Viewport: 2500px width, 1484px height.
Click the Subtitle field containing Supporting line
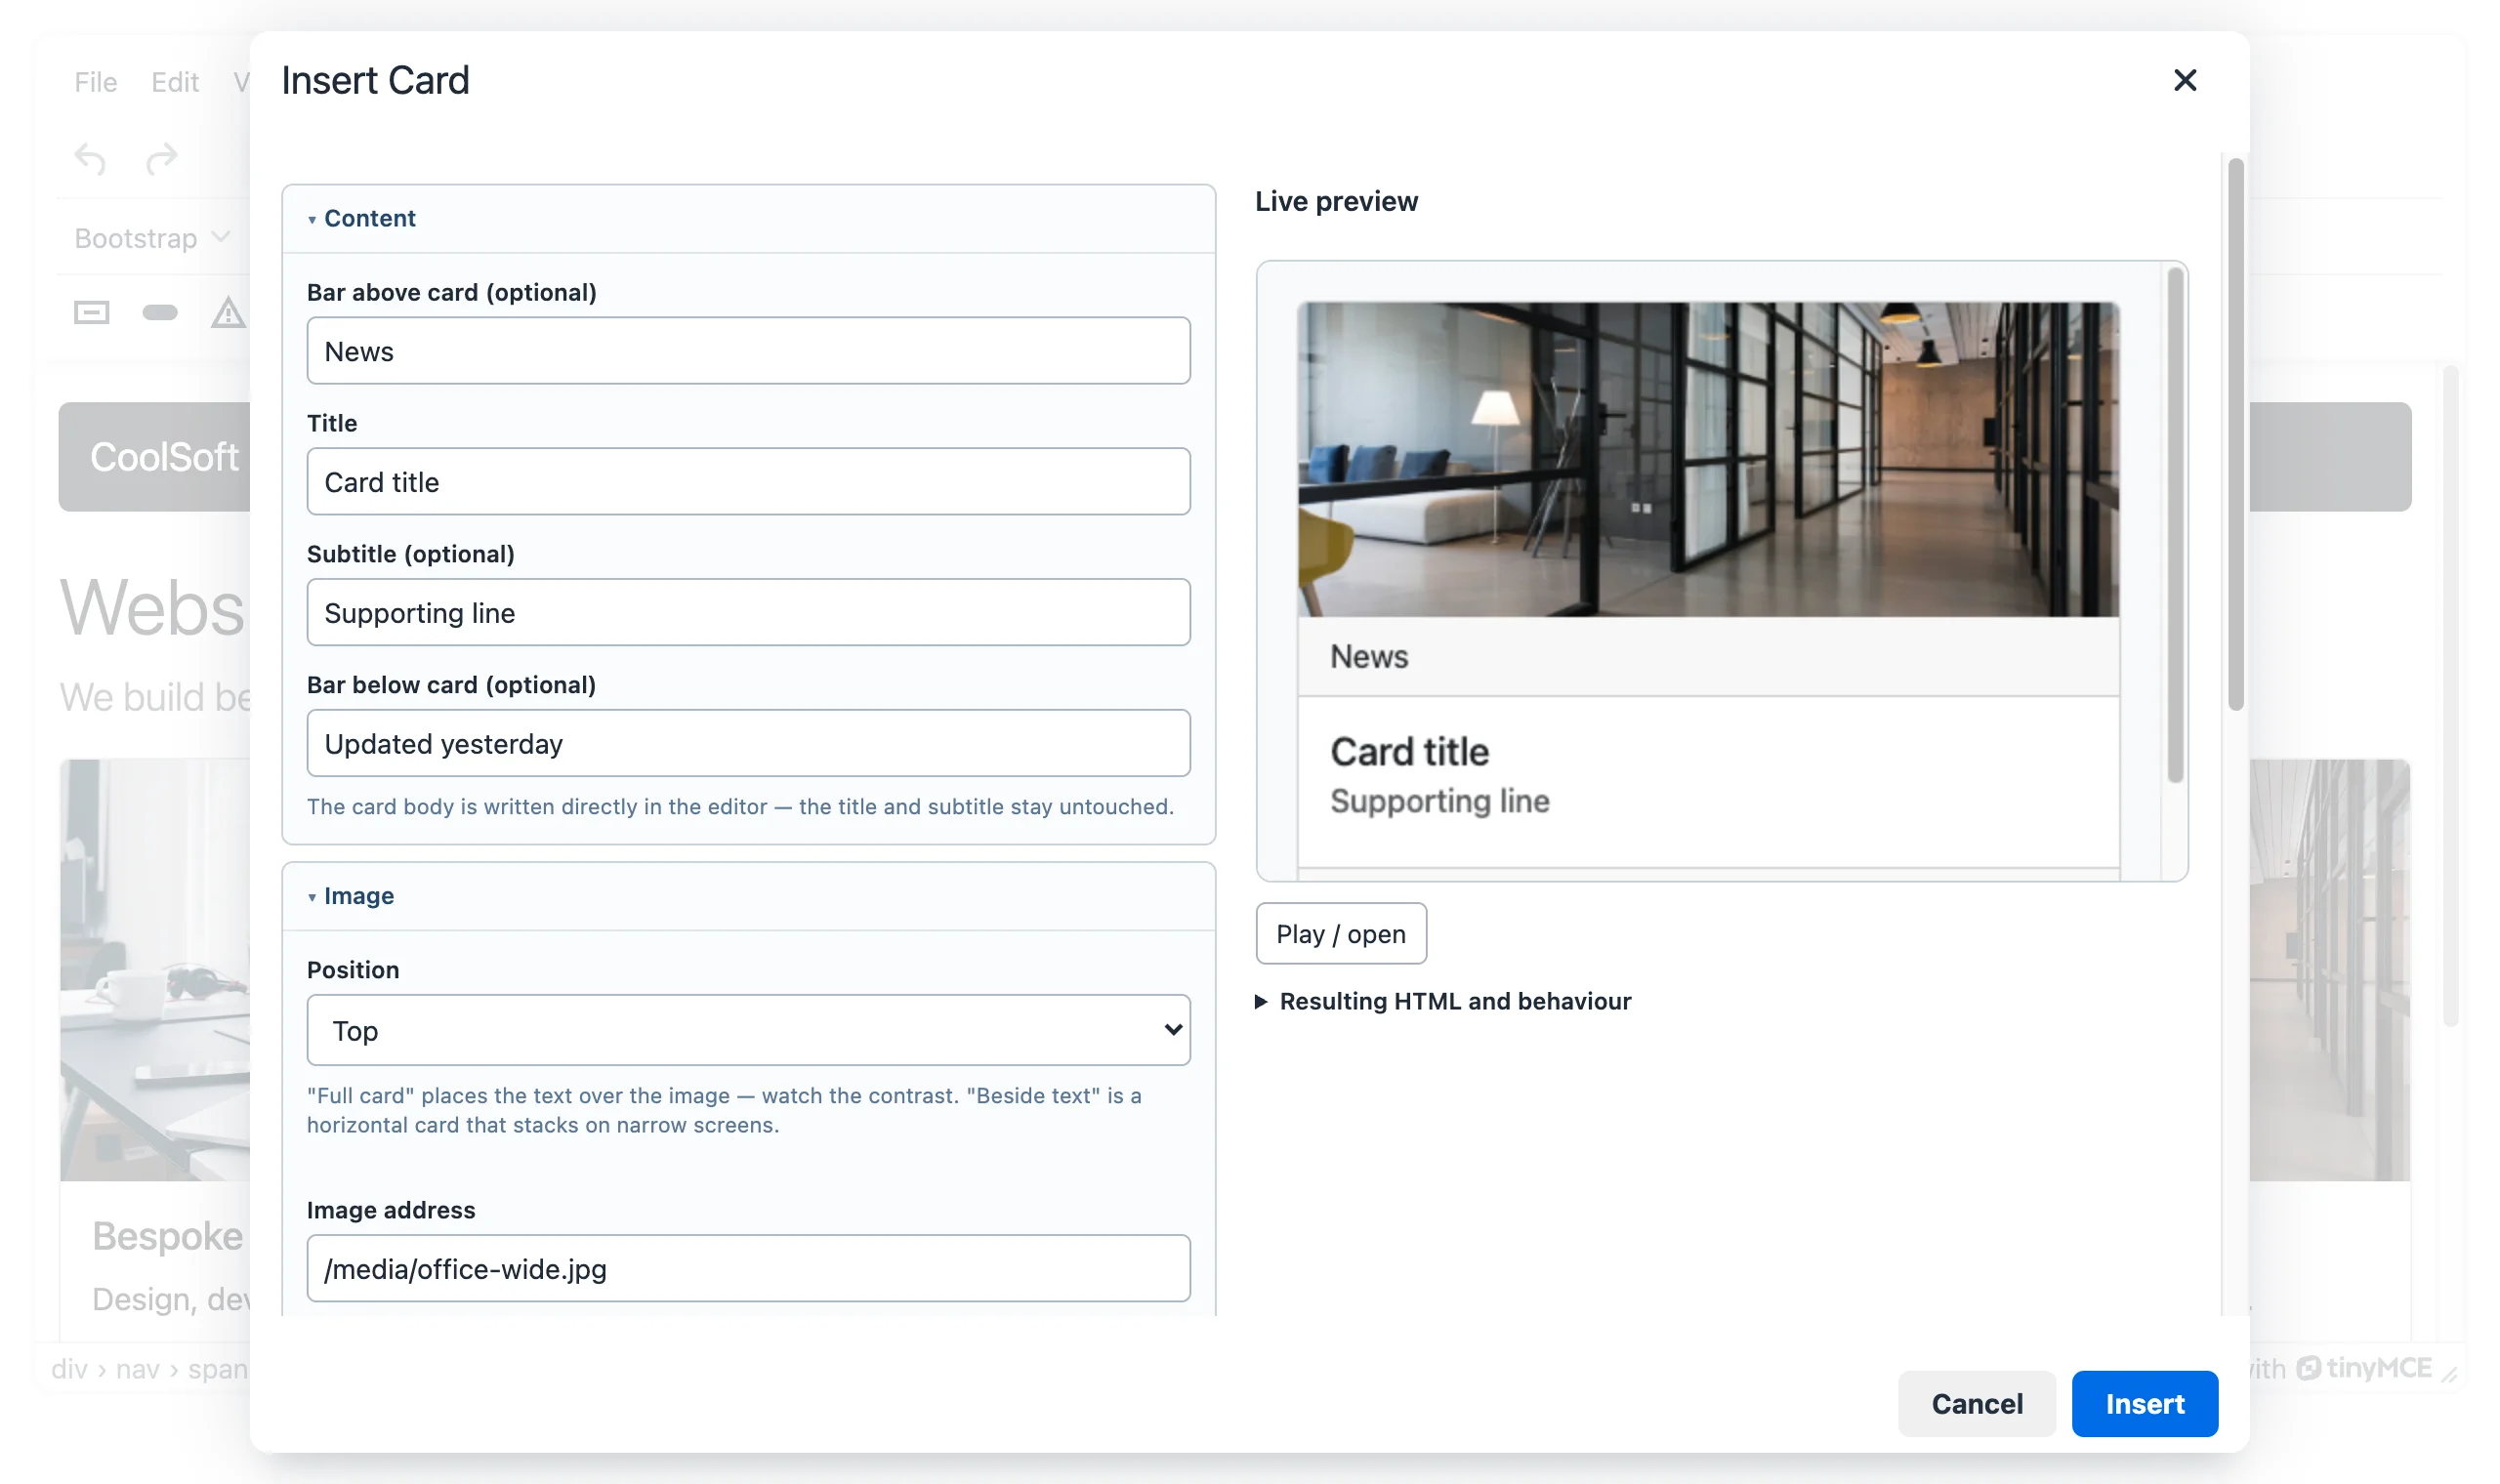(x=748, y=612)
